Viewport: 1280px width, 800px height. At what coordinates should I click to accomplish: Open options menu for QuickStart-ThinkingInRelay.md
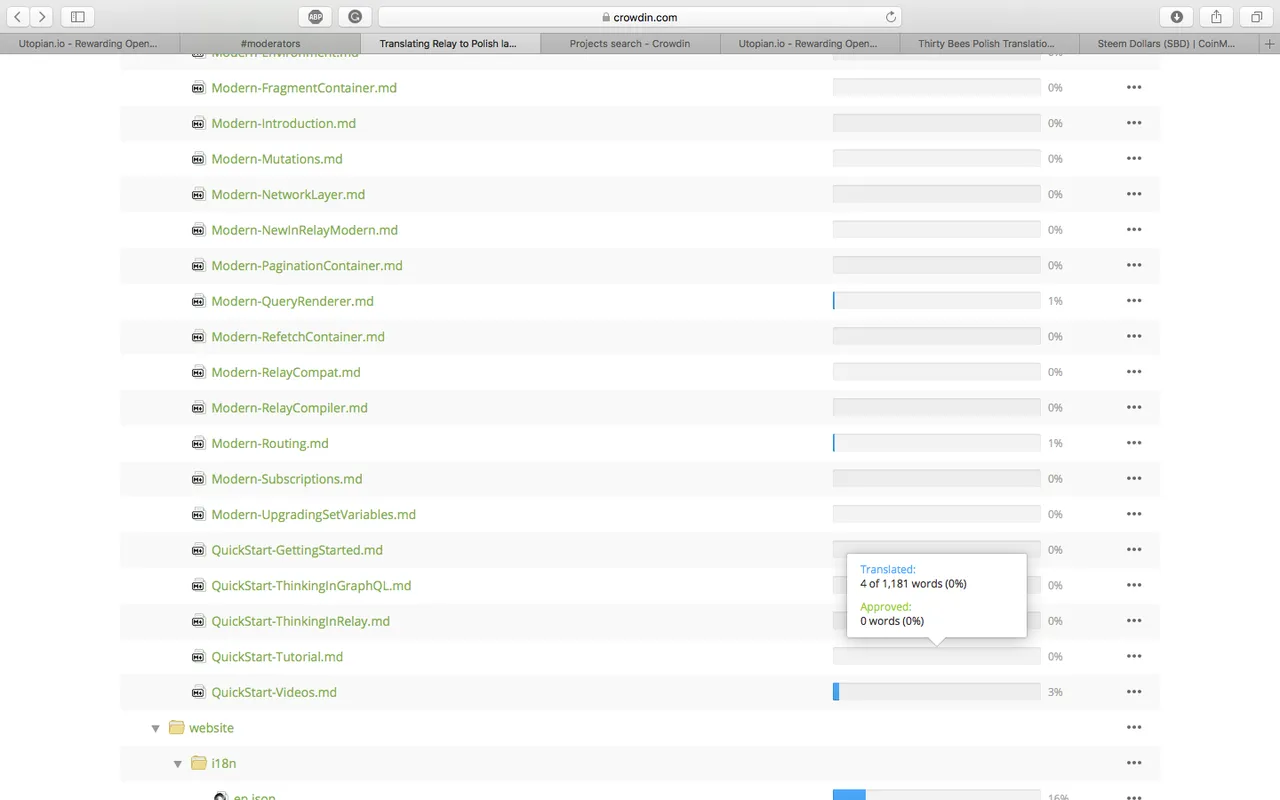pyautogui.click(x=1134, y=621)
